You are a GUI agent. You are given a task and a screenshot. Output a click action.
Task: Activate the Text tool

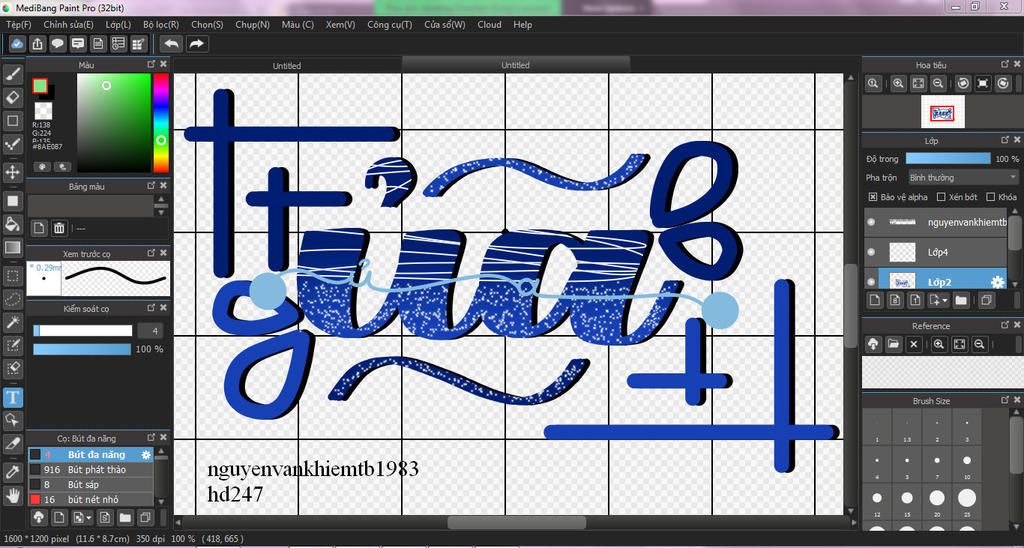point(12,396)
